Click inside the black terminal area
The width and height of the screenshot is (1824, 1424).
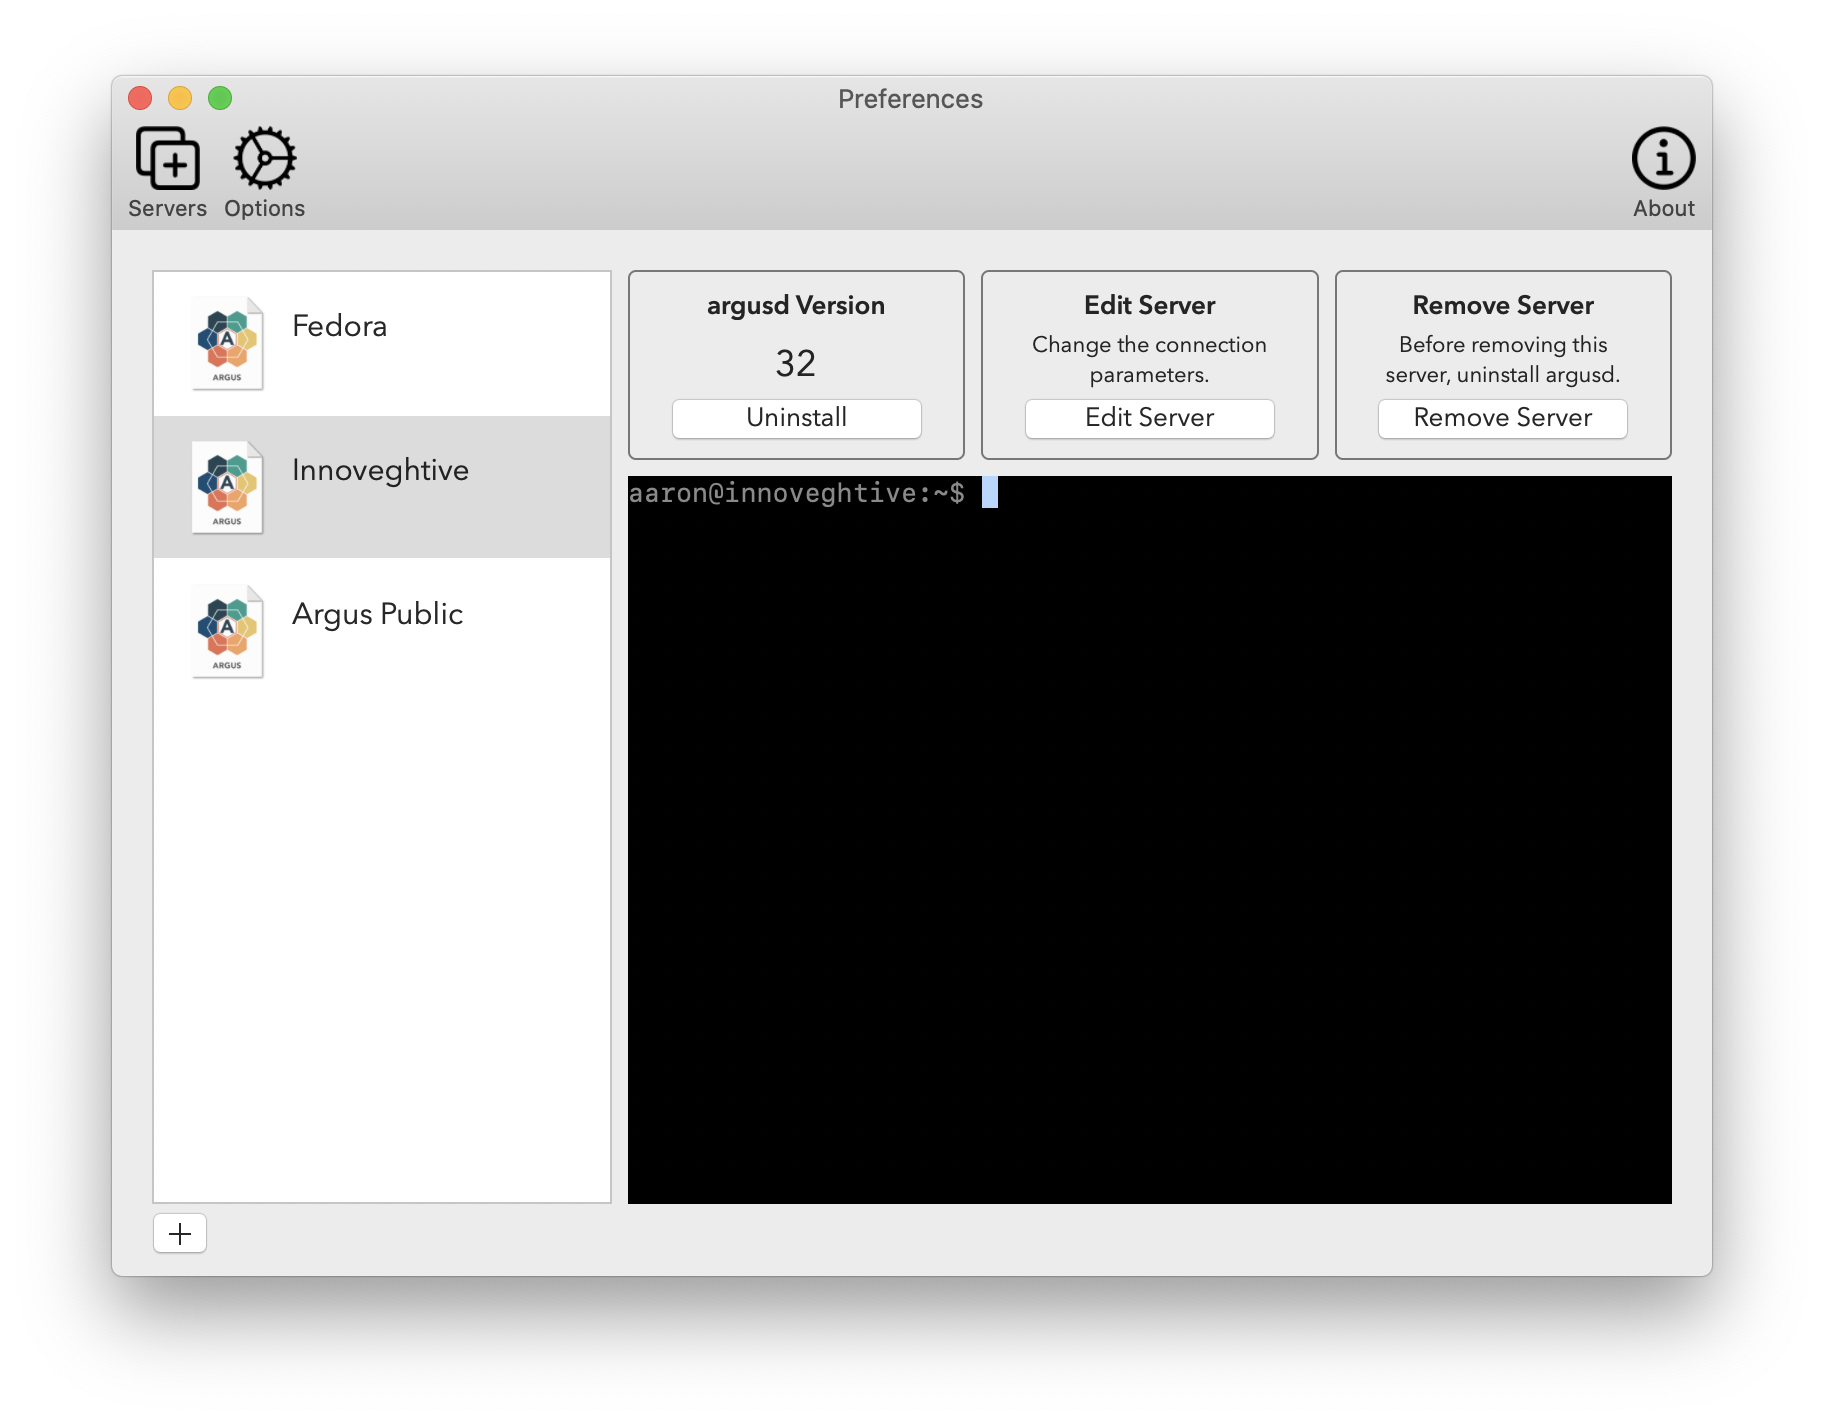click(1149, 840)
